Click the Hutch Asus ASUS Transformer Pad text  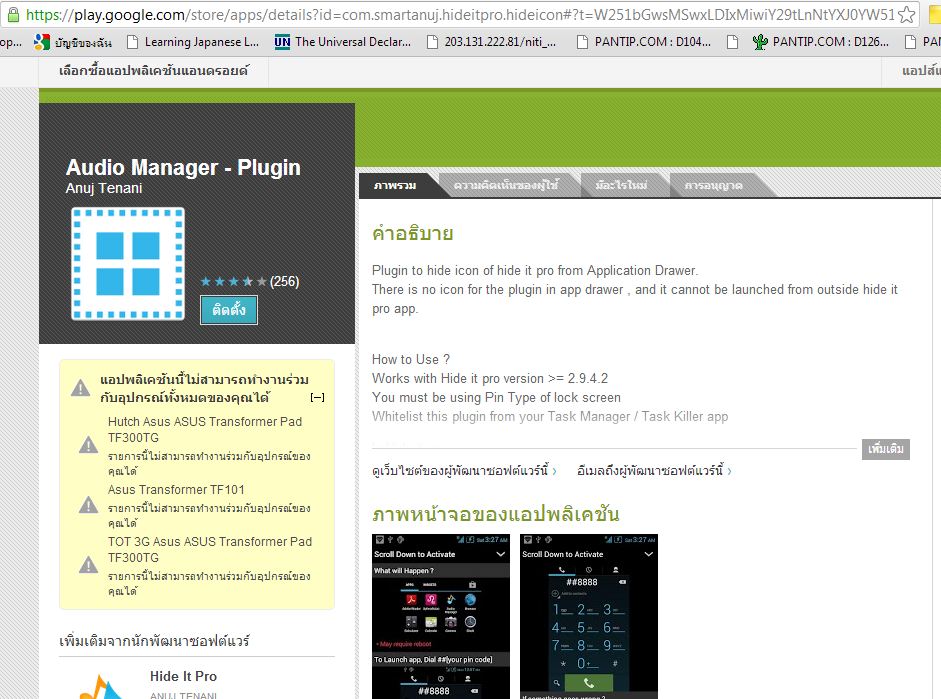[x=205, y=430]
